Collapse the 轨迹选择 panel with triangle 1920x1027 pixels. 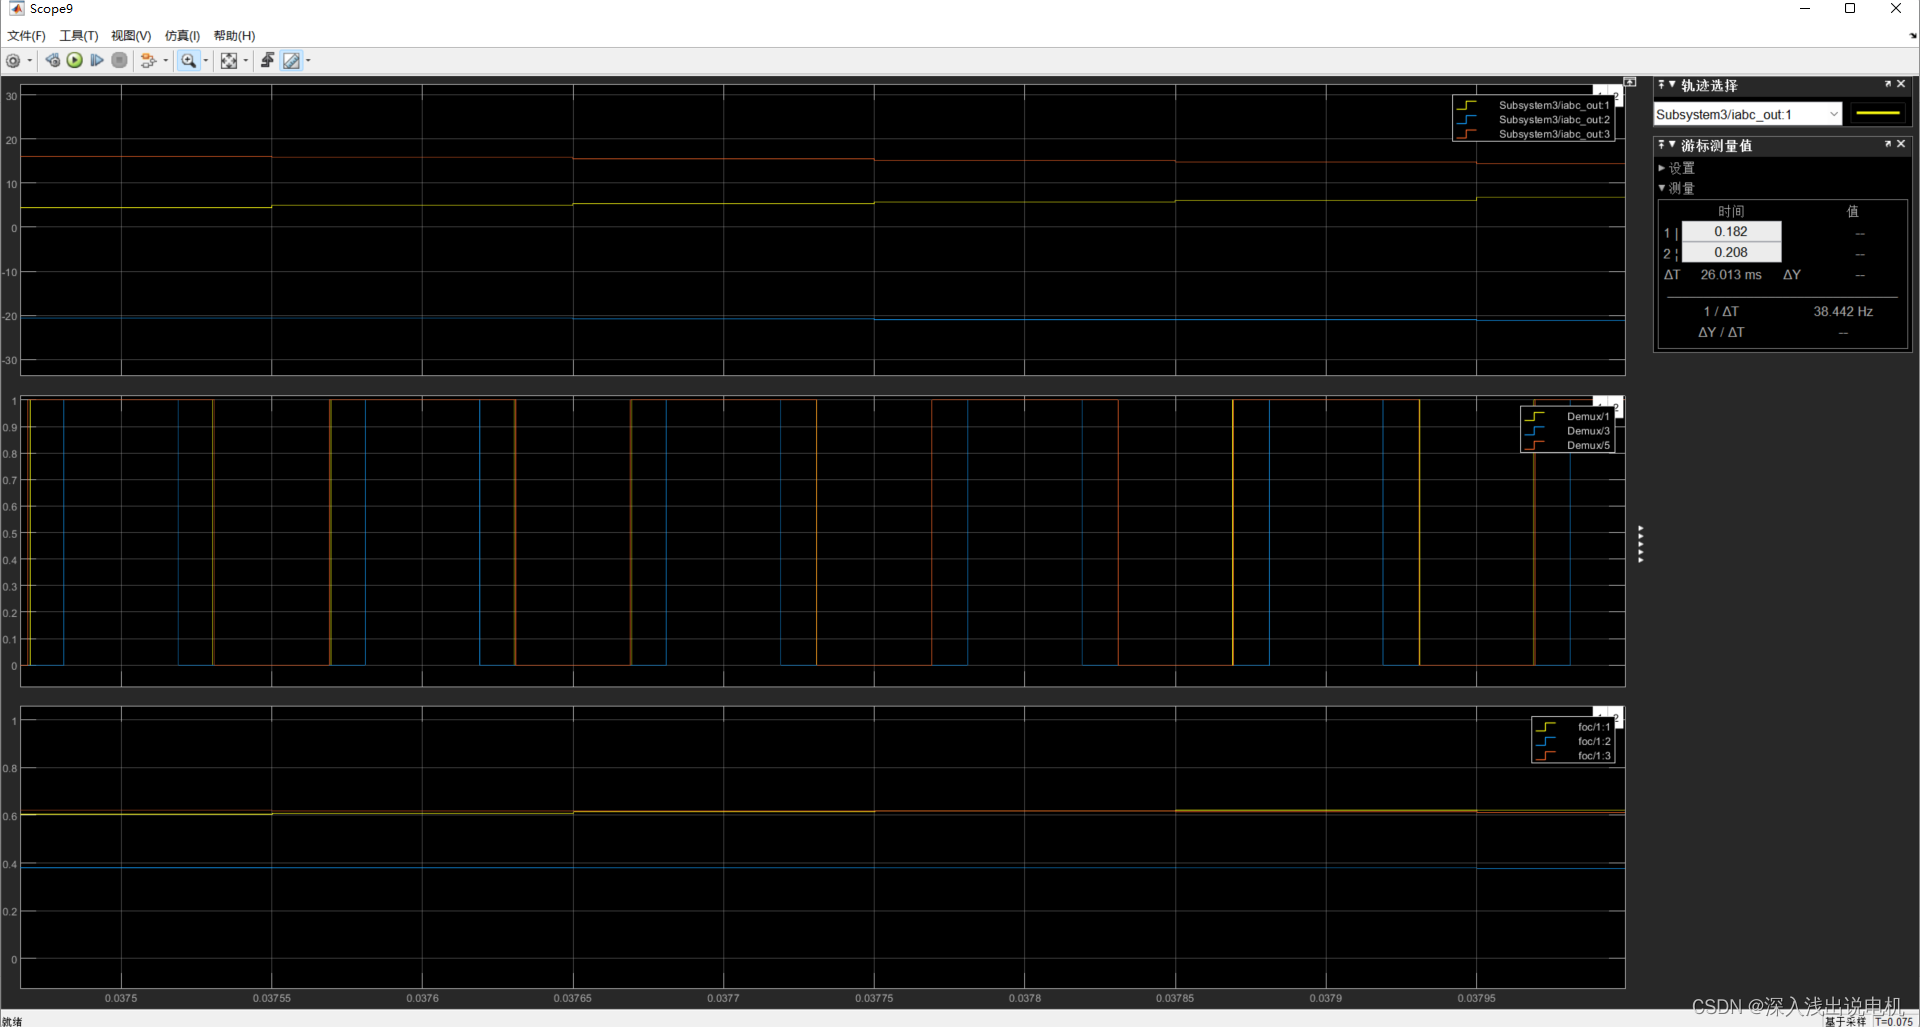click(1672, 85)
